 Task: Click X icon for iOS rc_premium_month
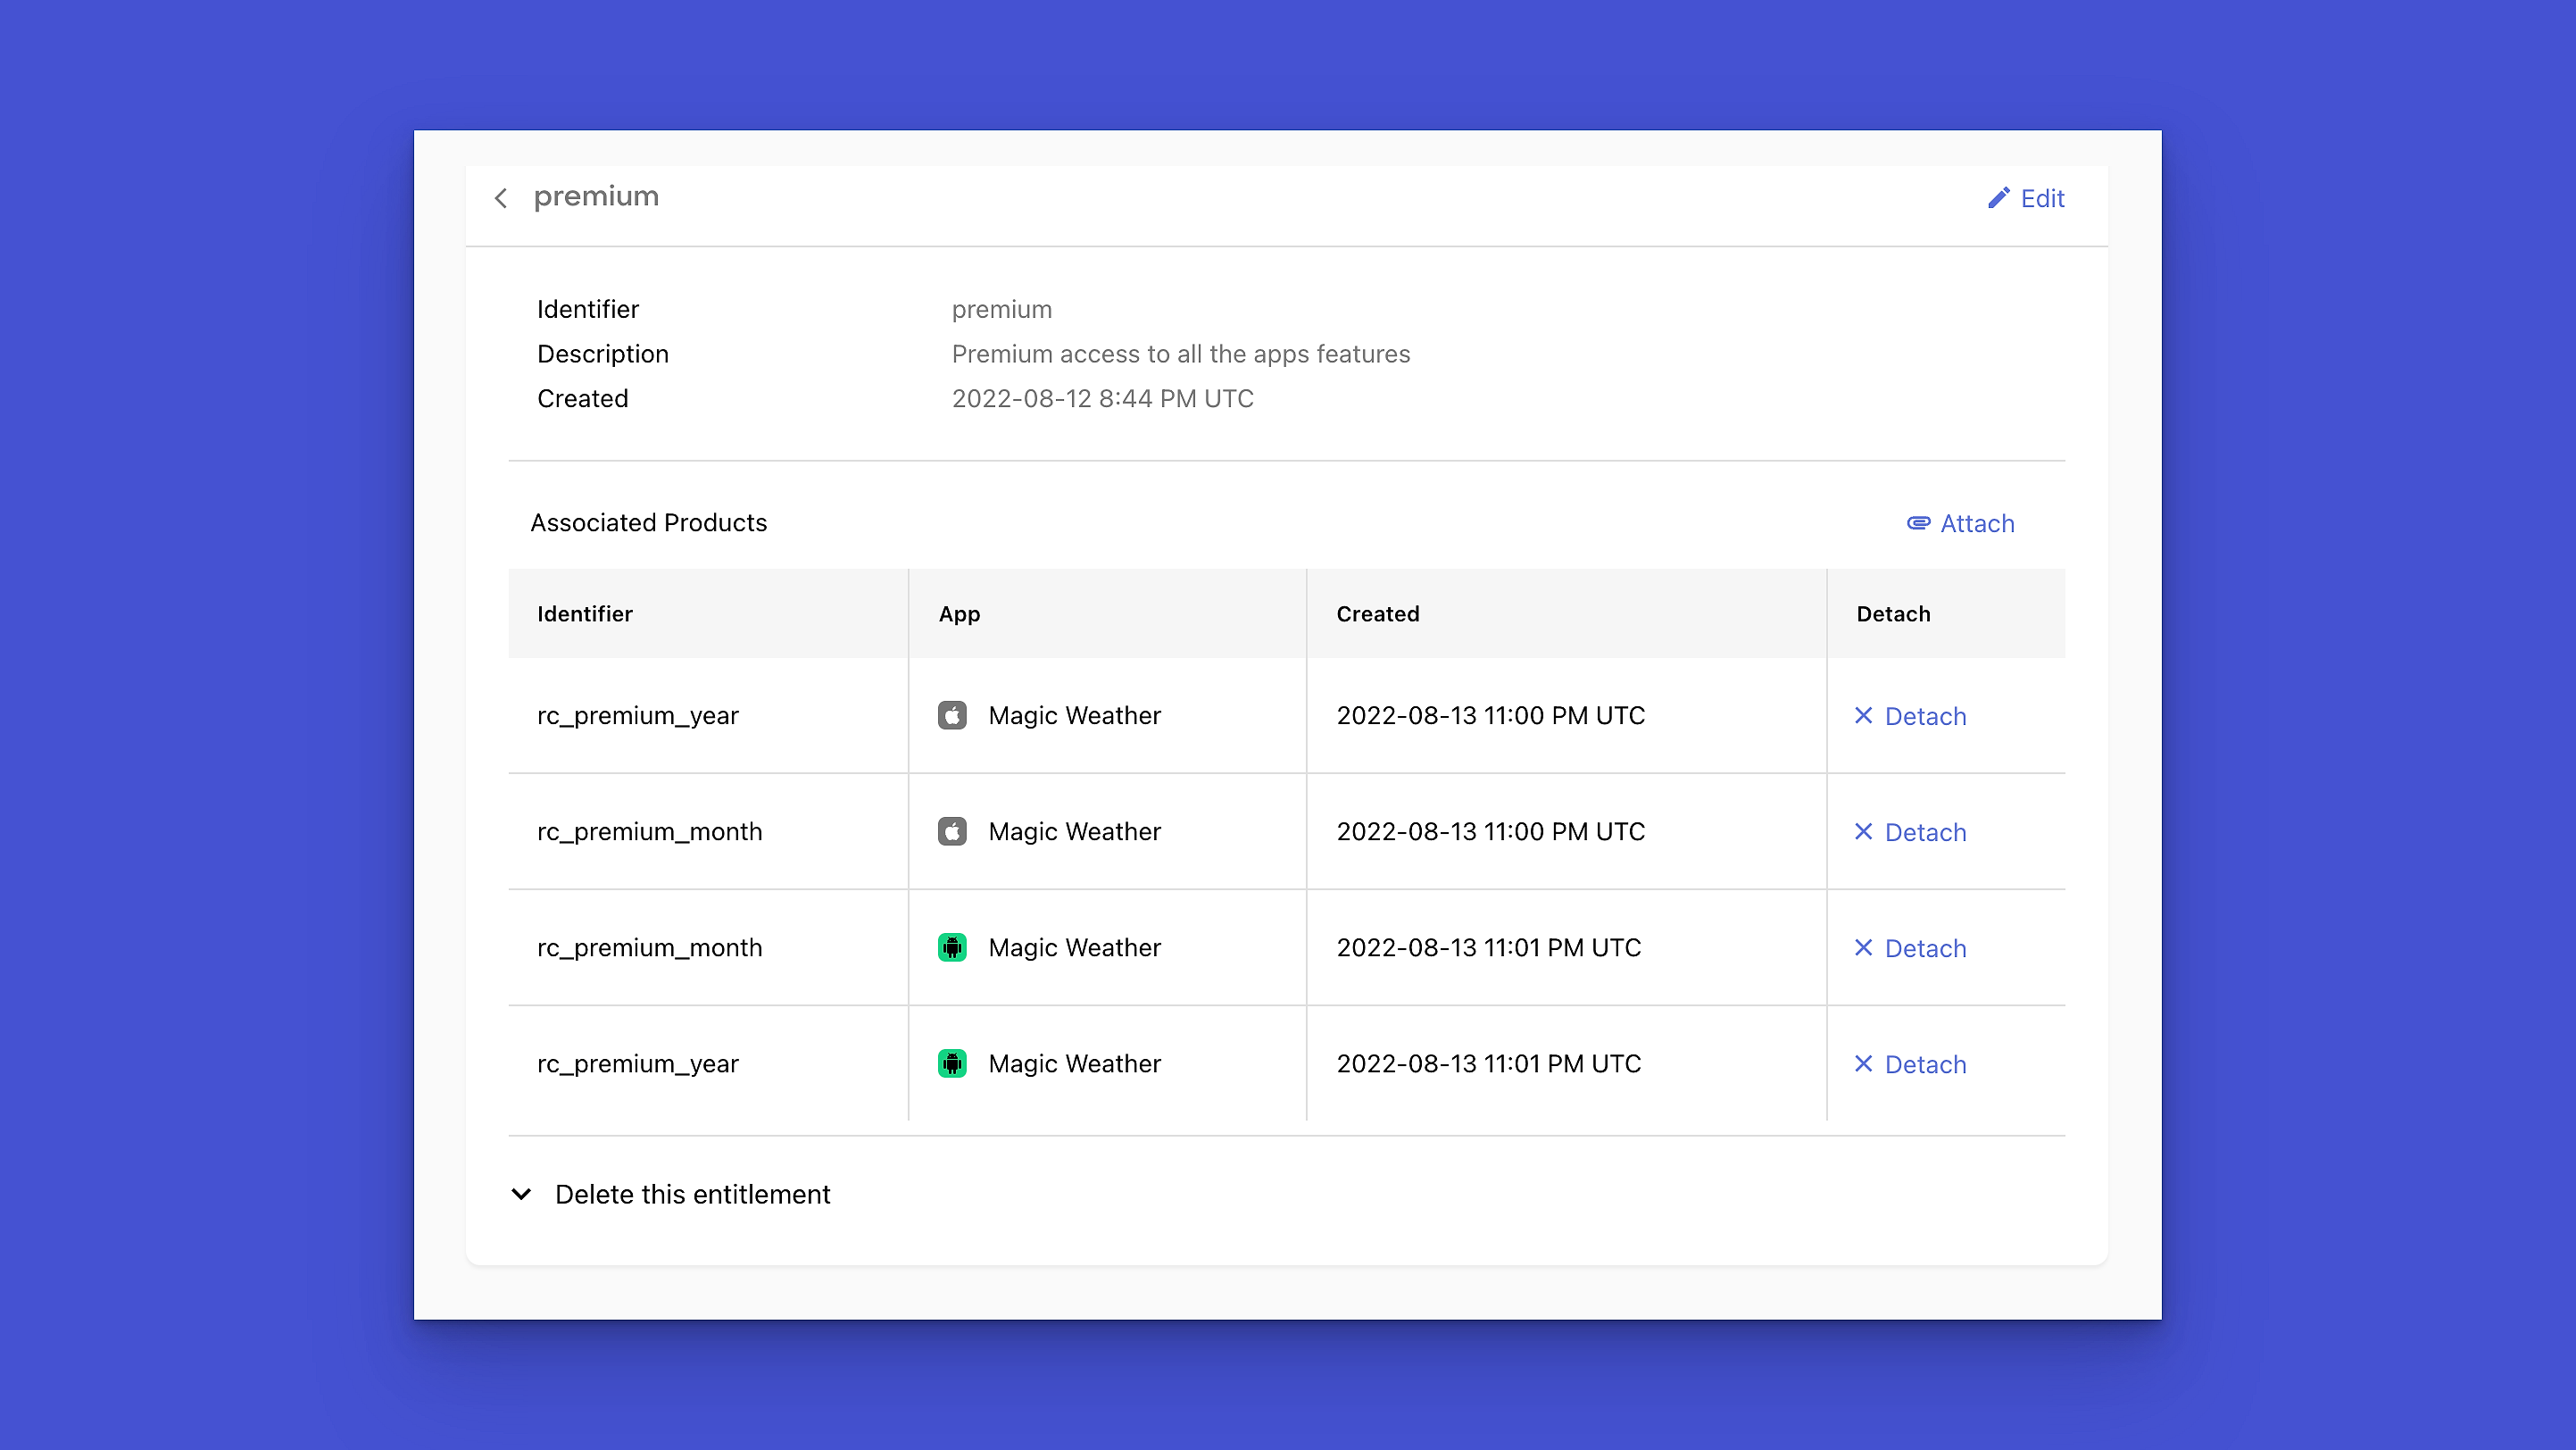click(x=1863, y=831)
